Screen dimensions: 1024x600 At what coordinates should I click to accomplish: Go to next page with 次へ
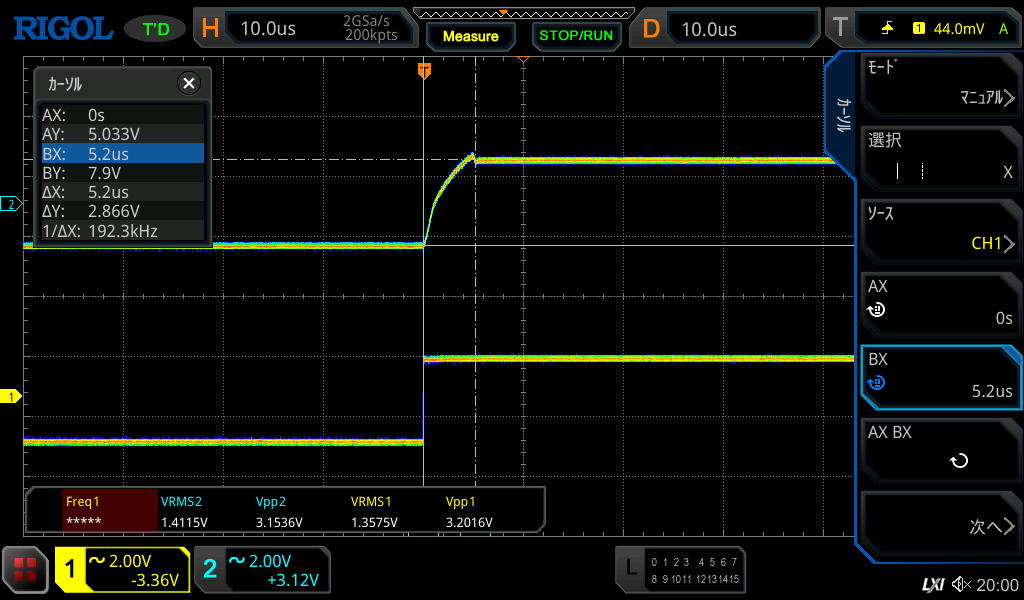(x=940, y=525)
